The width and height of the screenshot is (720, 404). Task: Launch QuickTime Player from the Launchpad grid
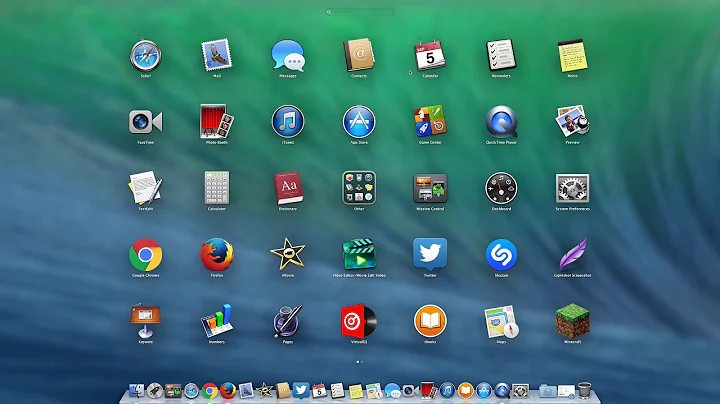tap(501, 122)
